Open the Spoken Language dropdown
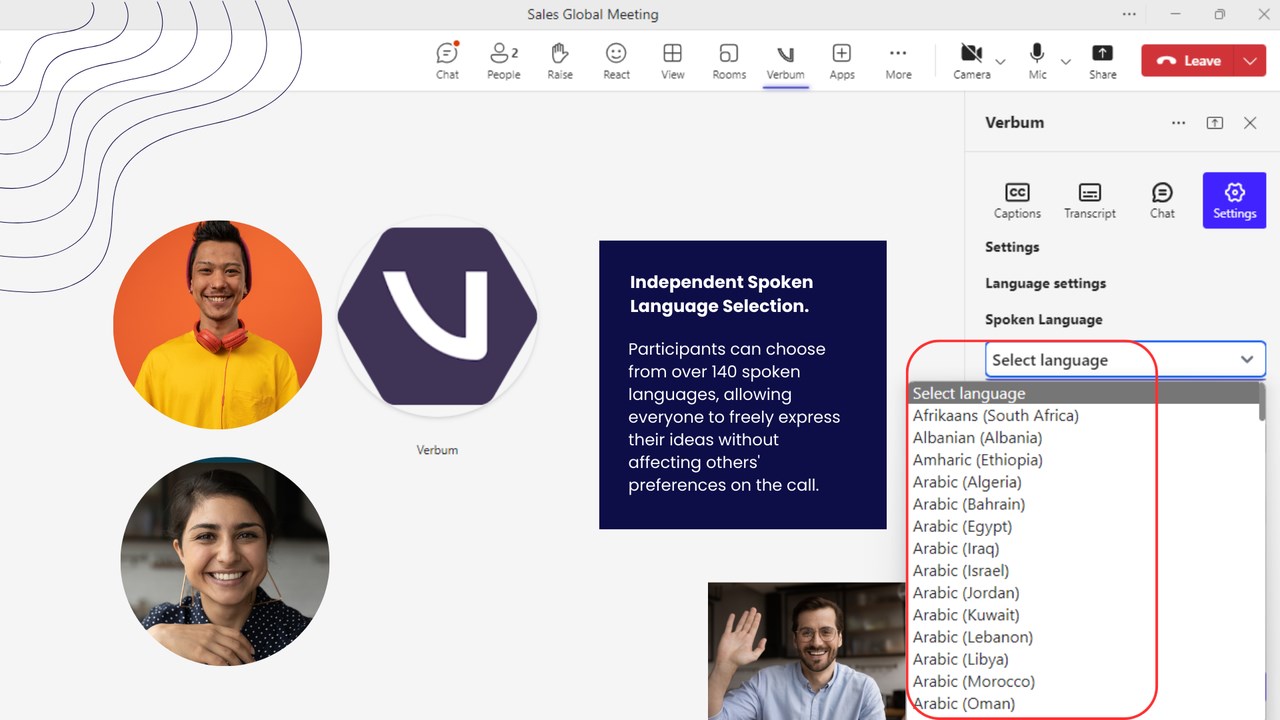 pyautogui.click(x=1125, y=360)
